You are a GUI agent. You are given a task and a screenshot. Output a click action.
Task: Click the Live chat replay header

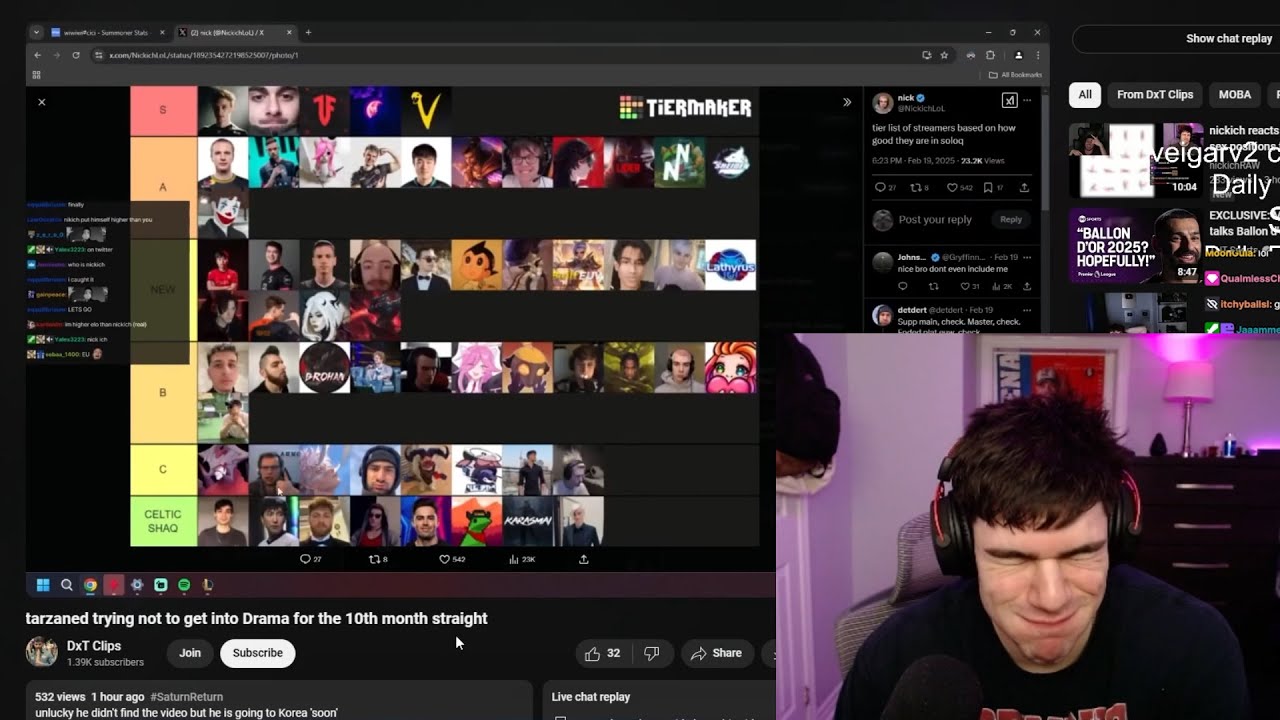(x=591, y=697)
